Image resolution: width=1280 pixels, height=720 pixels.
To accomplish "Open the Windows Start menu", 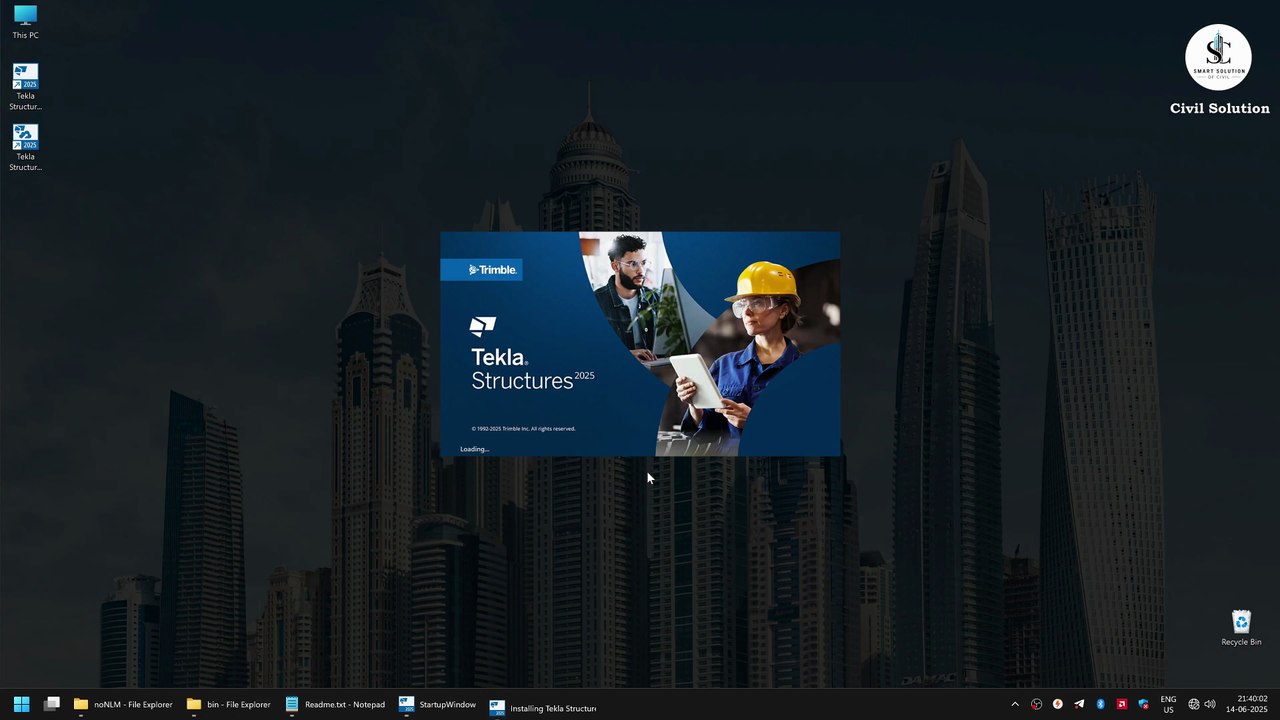I will (x=21, y=704).
